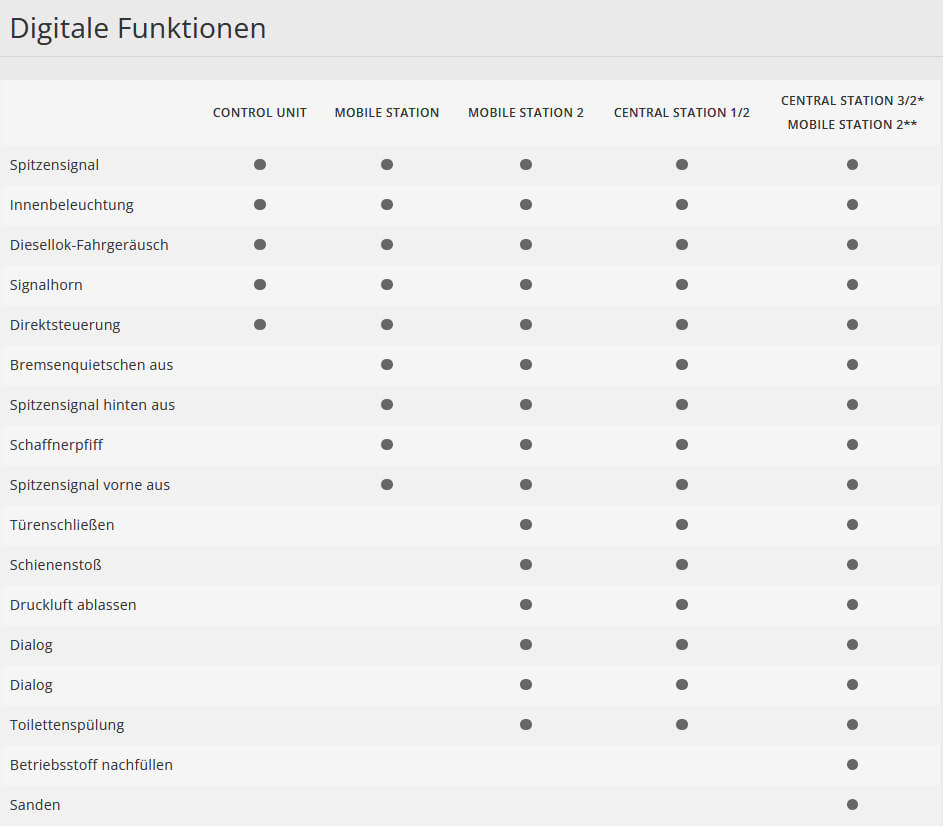The width and height of the screenshot is (943, 826).
Task: Select the Spitzensignal hinten aus row label
Action: click(x=92, y=405)
